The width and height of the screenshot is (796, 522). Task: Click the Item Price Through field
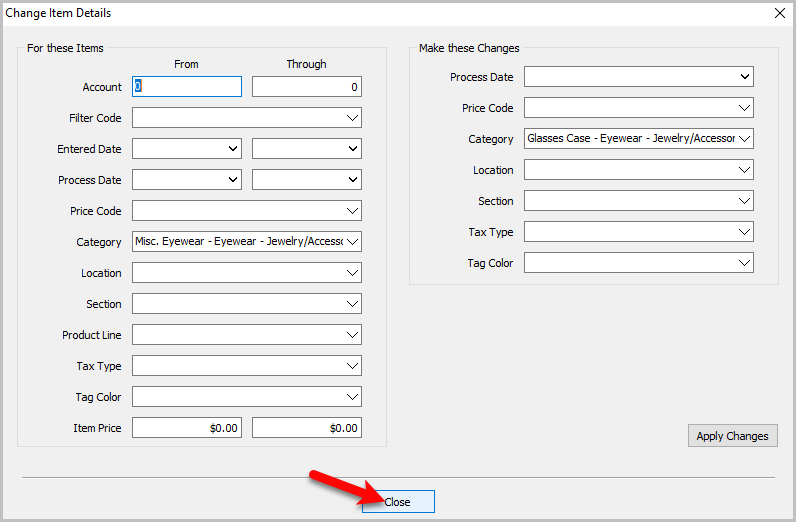tap(307, 428)
